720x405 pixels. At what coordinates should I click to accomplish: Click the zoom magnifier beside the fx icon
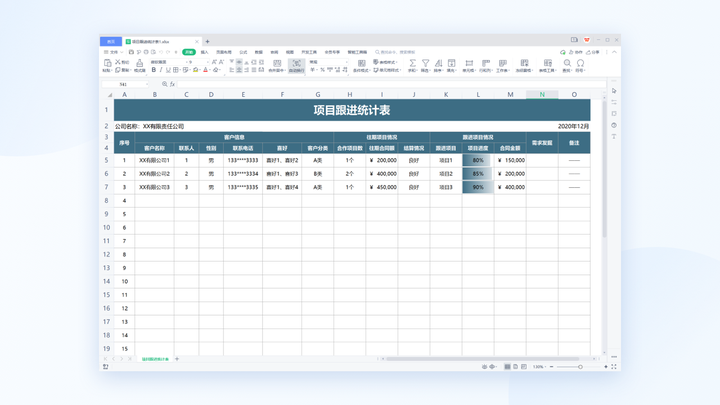coord(164,84)
